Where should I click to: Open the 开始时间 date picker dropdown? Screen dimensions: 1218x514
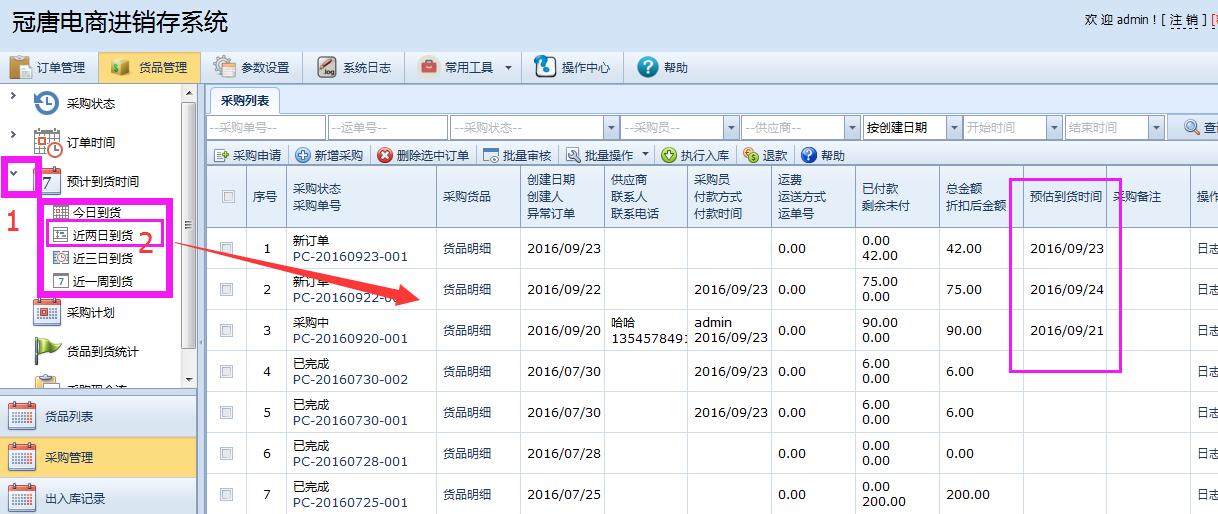click(x=1054, y=128)
